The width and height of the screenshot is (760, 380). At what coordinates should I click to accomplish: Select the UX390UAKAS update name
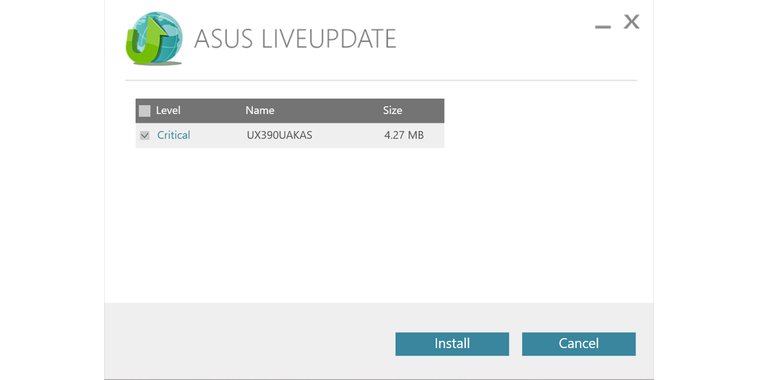tap(279, 135)
